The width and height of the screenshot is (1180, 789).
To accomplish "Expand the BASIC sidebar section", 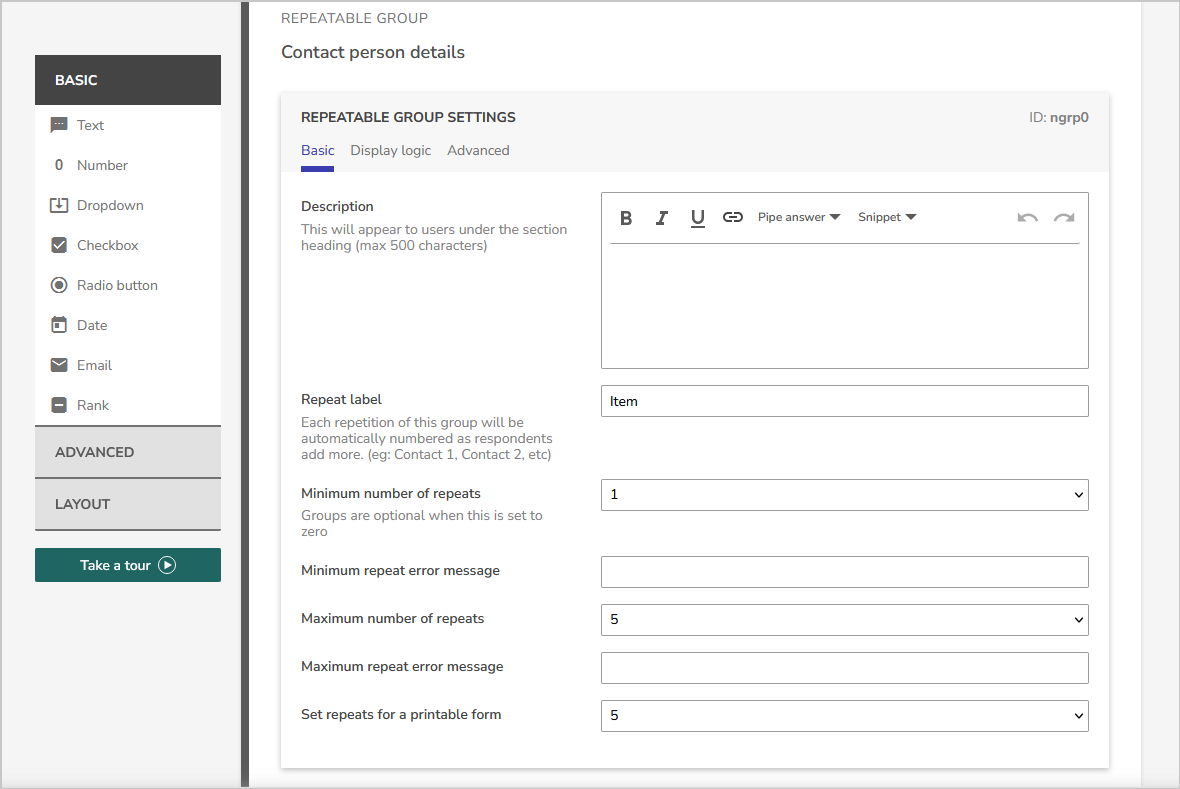I will coord(128,80).
